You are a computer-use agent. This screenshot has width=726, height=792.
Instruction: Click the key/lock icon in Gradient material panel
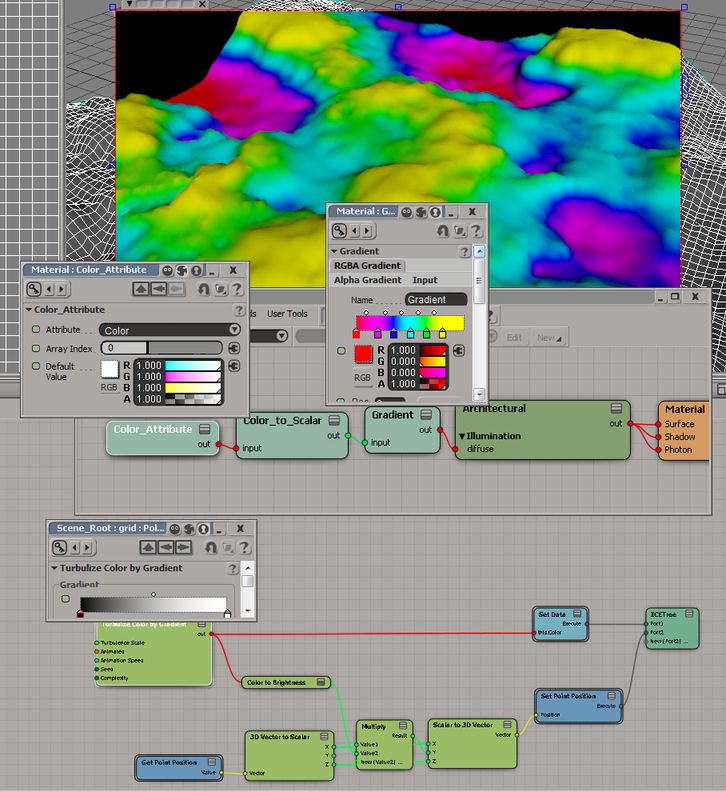coord(340,231)
